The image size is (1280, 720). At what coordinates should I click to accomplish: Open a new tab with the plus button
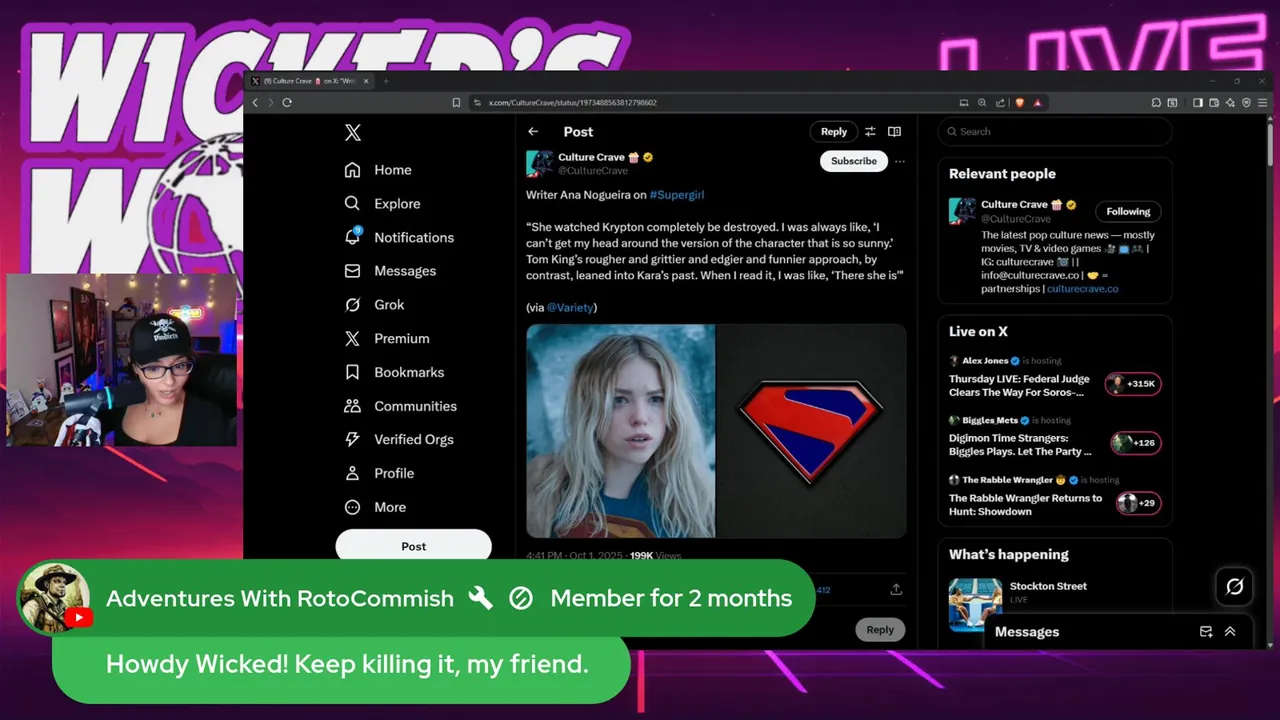click(x=386, y=81)
